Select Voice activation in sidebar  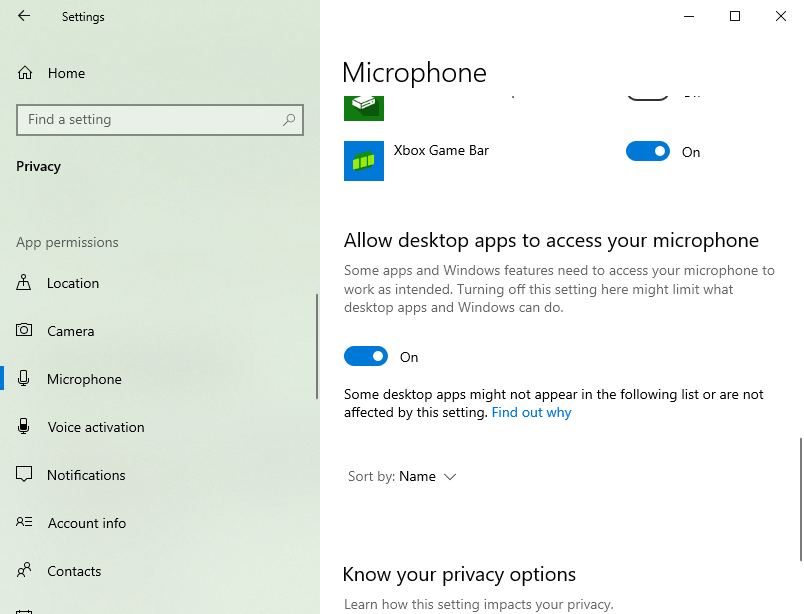[96, 427]
